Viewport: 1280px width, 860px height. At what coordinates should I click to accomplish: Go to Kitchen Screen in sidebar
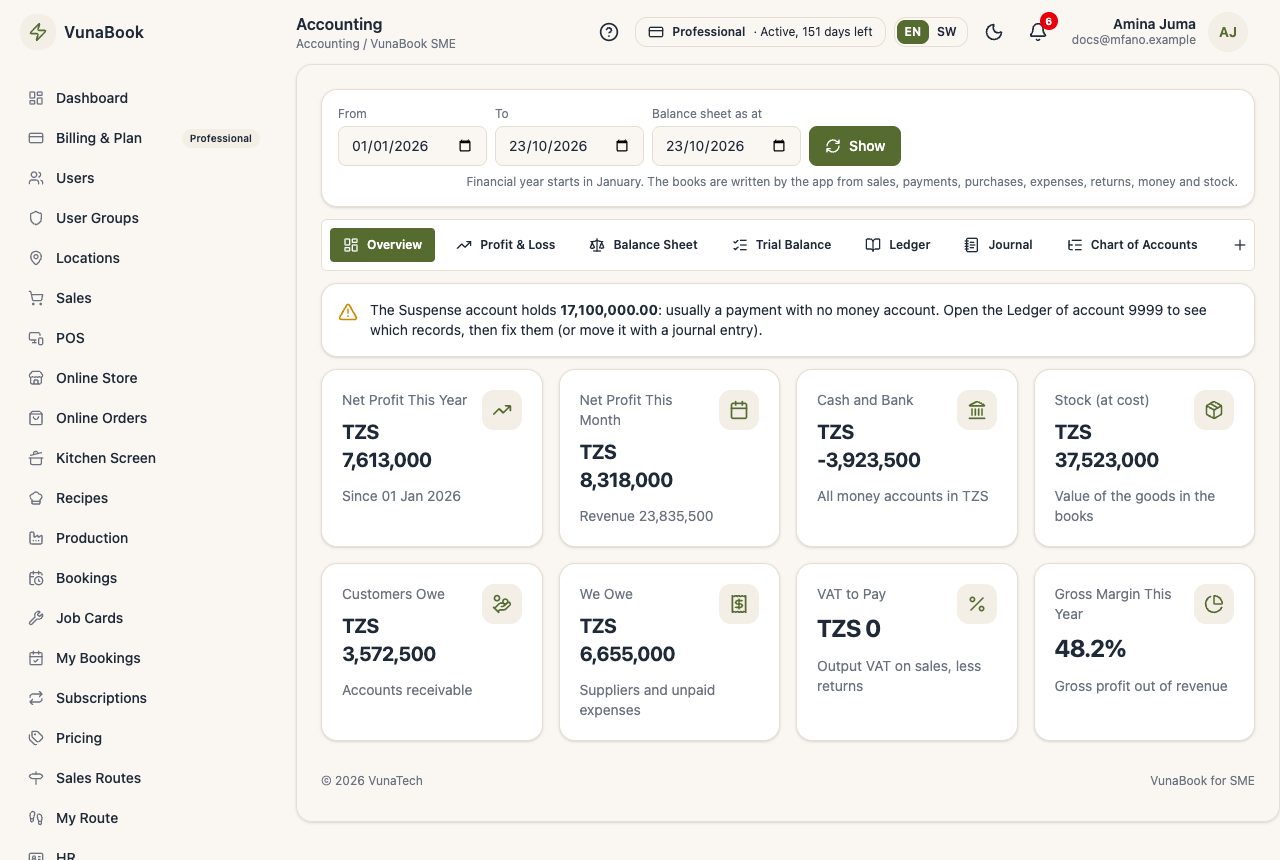[x=144, y=458]
